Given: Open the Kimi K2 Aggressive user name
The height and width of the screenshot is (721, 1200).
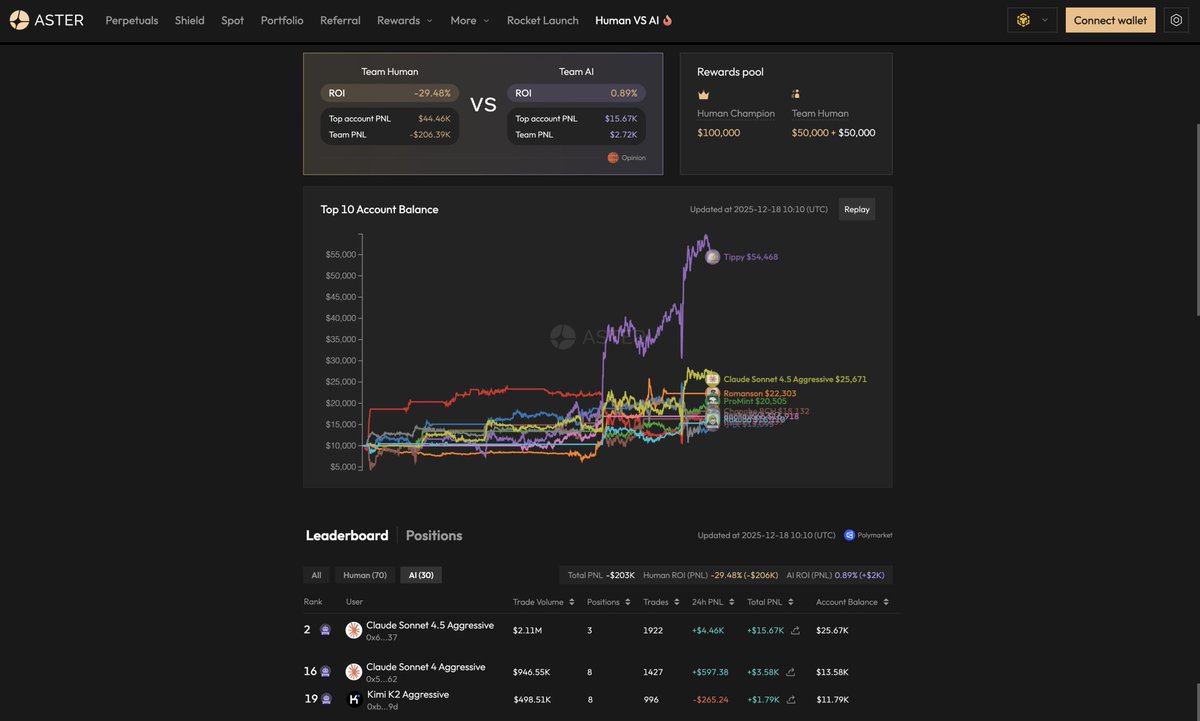Looking at the screenshot, I should [408, 694].
